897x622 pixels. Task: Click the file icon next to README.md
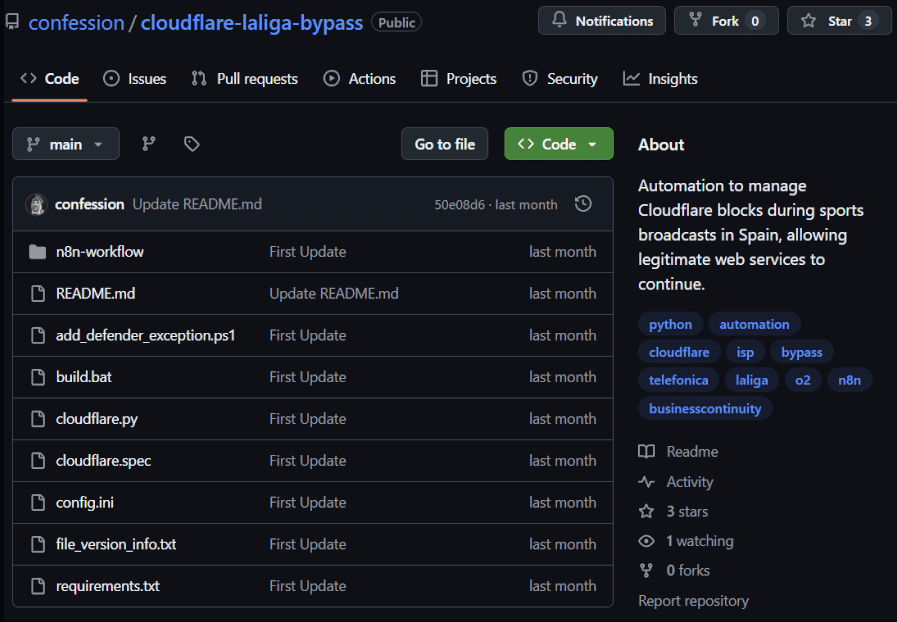coord(38,294)
